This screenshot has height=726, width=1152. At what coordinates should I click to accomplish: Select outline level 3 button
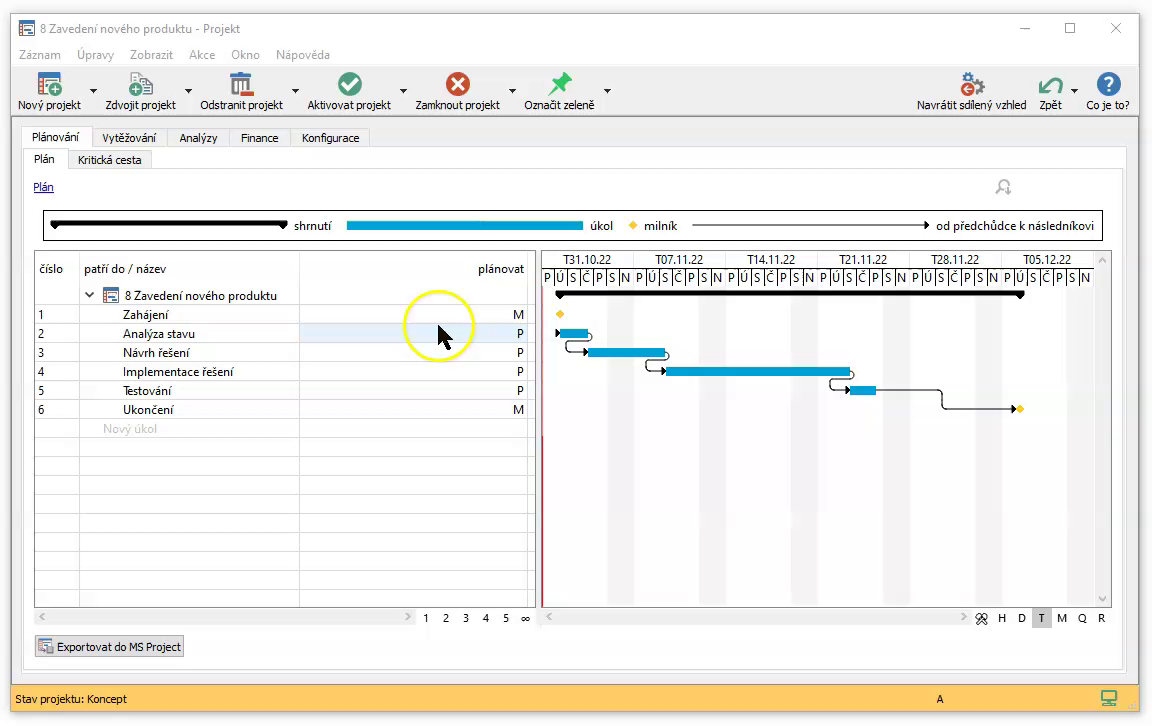click(x=466, y=618)
